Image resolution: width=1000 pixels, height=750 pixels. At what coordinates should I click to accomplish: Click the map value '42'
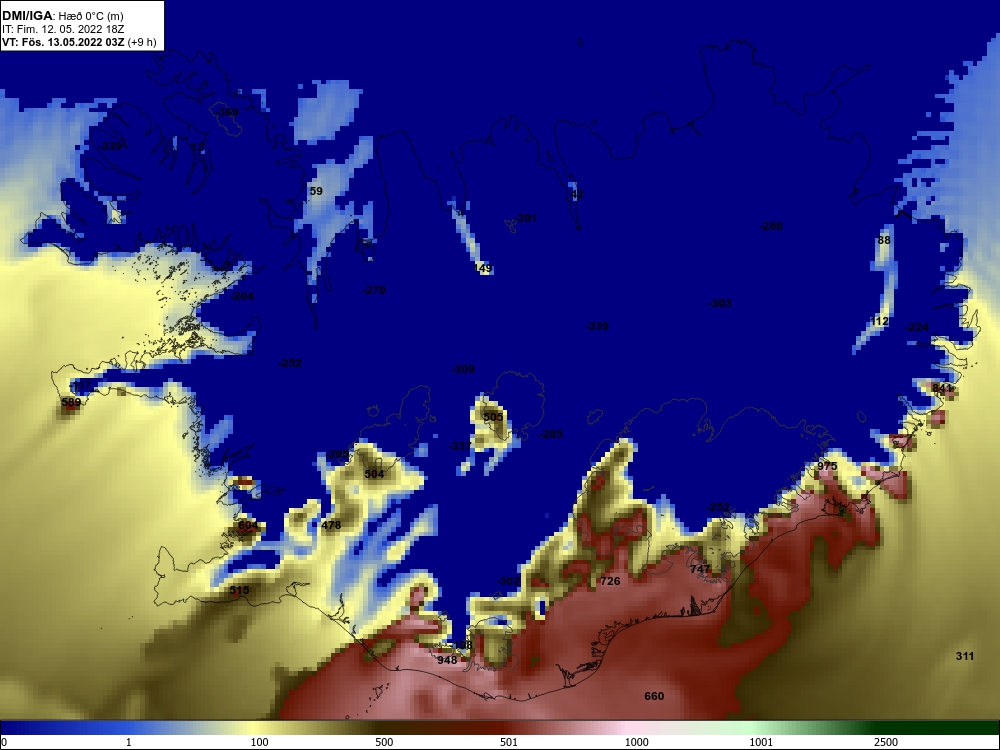577,194
